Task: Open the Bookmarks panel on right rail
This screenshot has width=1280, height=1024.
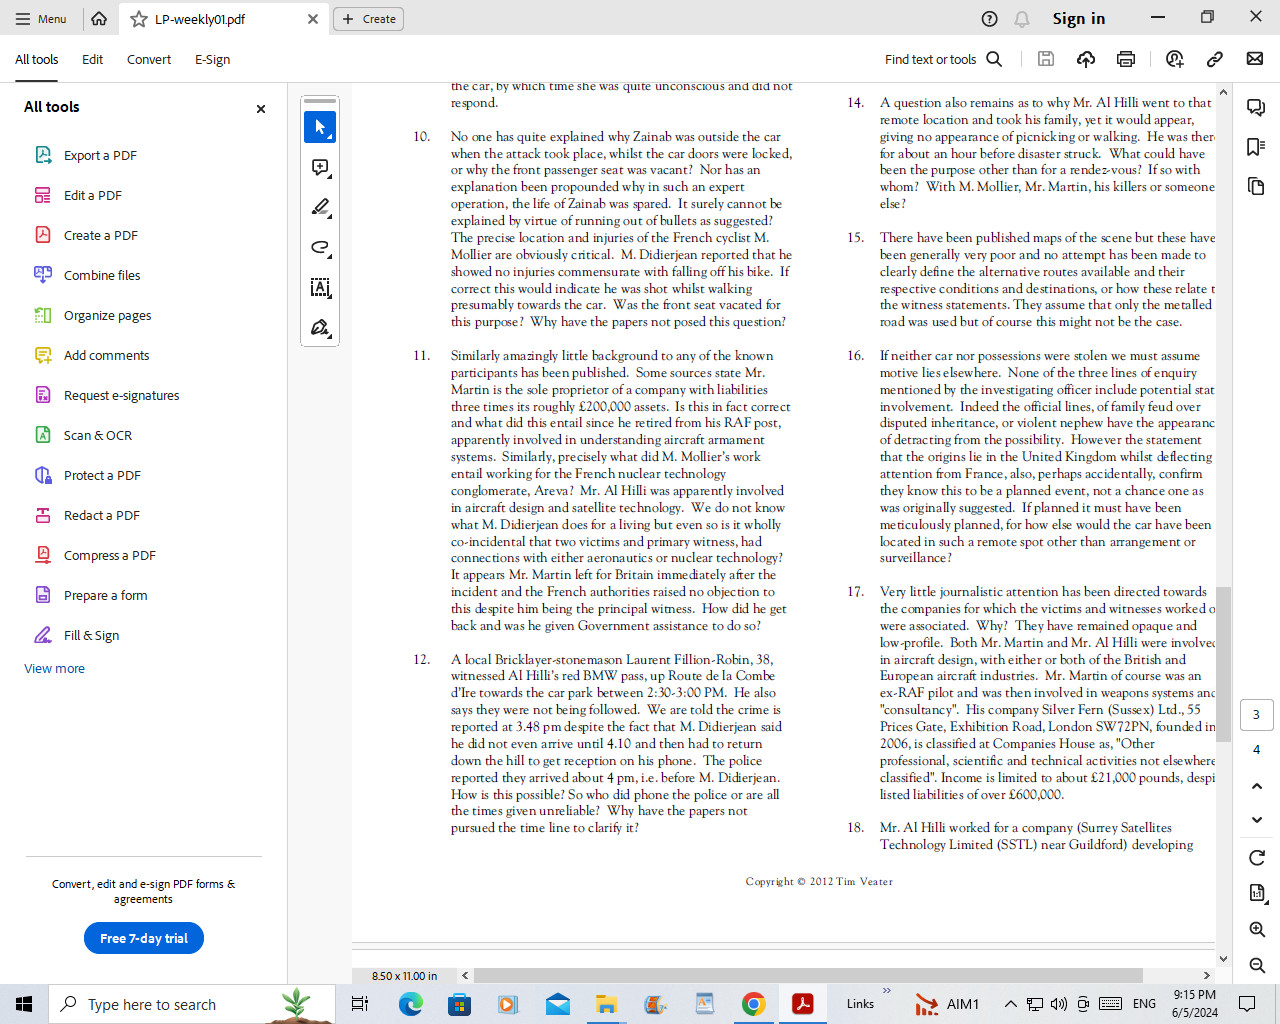Action: [x=1256, y=147]
